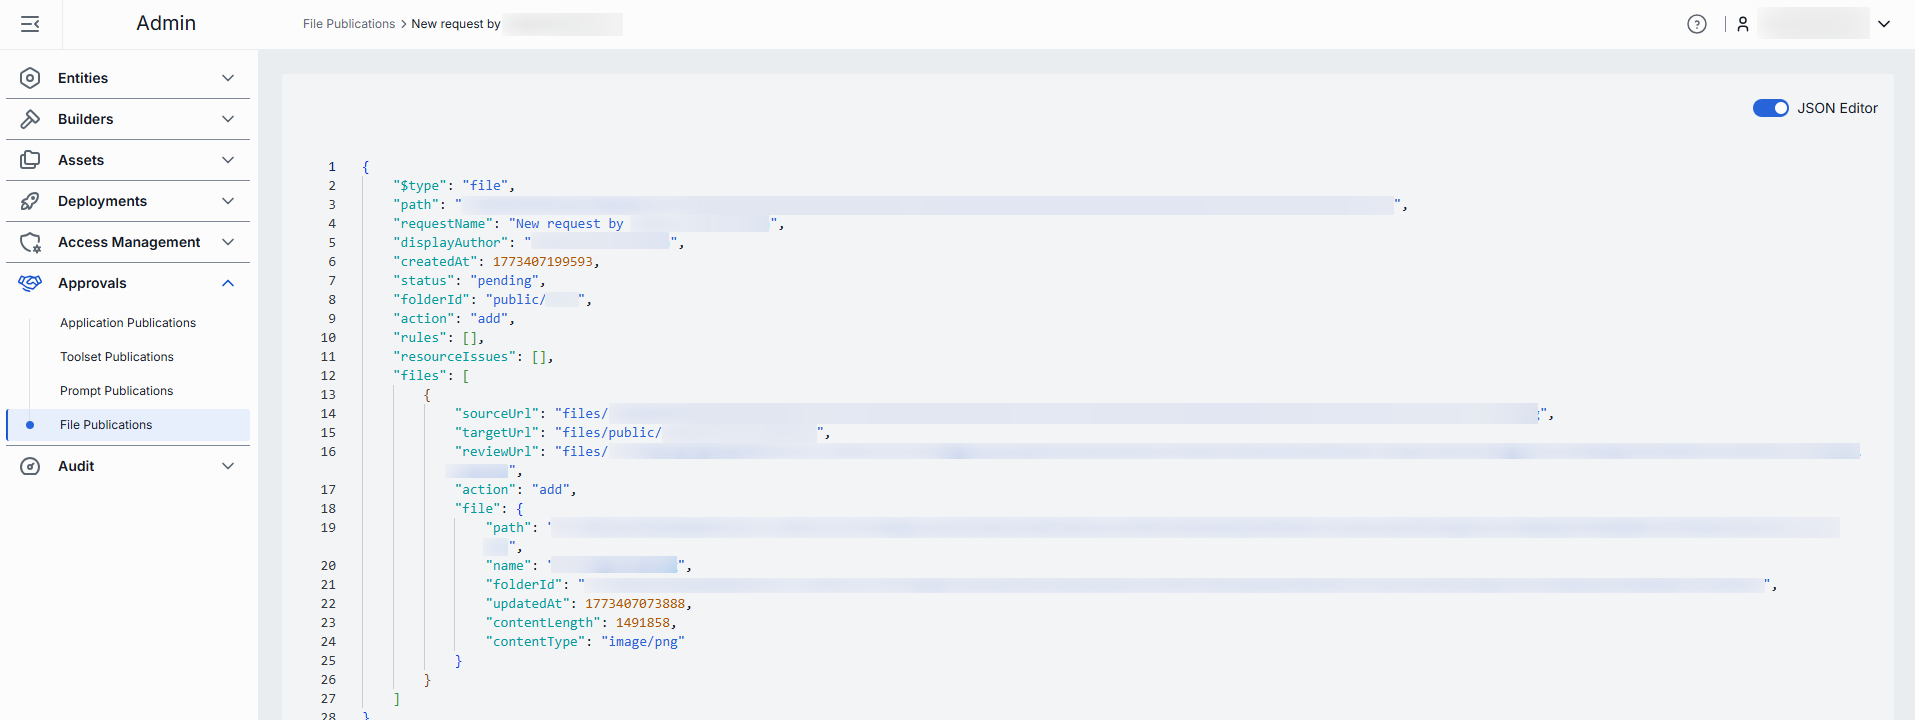1915x720 pixels.
Task: Click the hamburger menu collapse icon
Action: click(30, 24)
